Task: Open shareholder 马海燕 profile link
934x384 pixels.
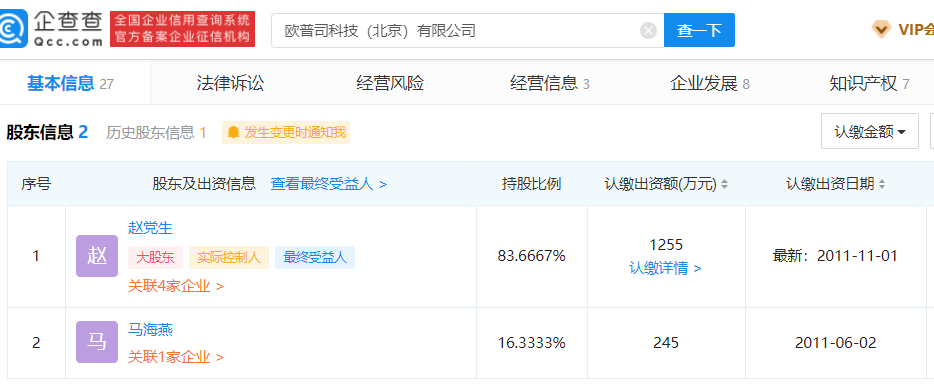Action: pyautogui.click(x=150, y=329)
